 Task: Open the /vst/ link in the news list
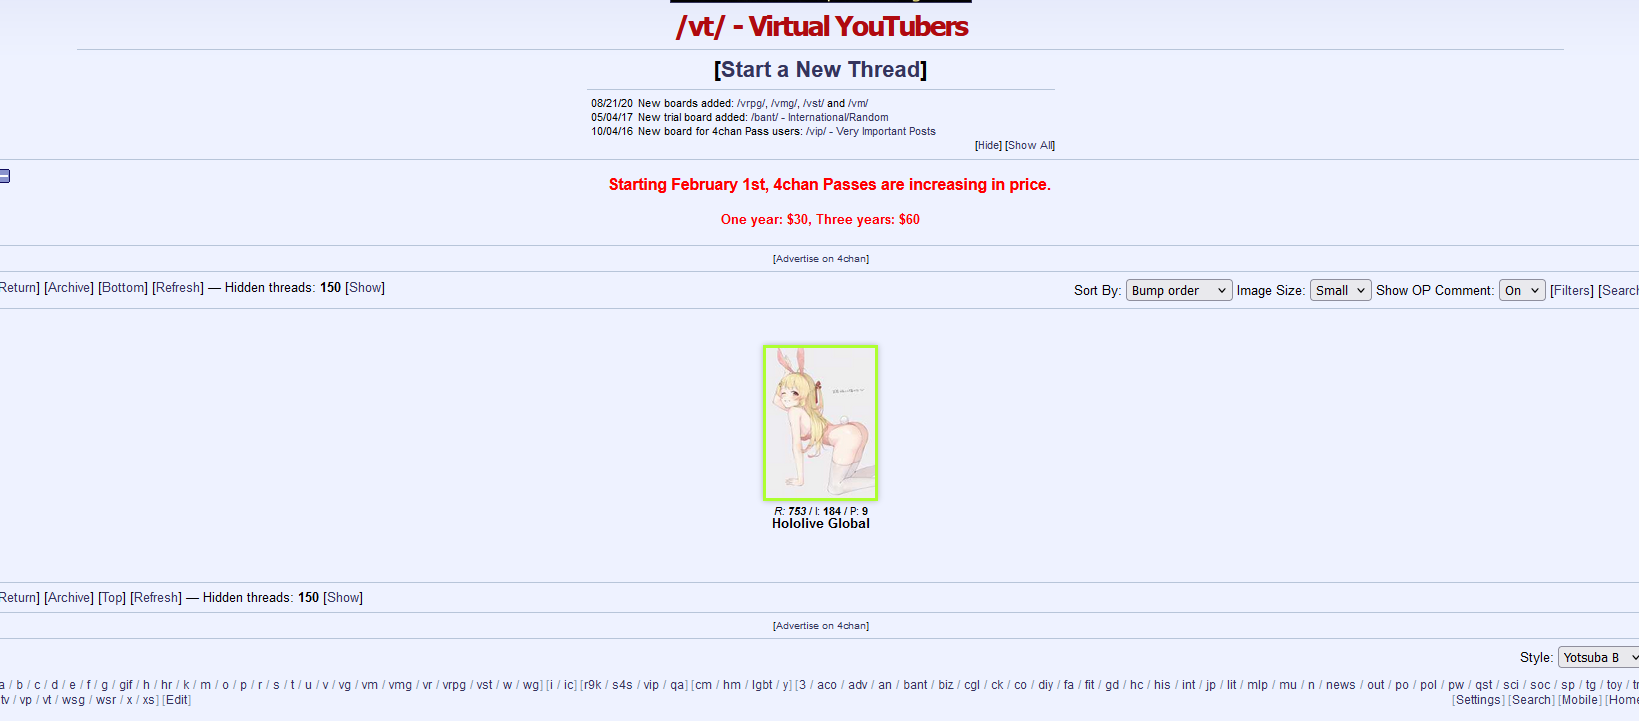click(x=813, y=103)
